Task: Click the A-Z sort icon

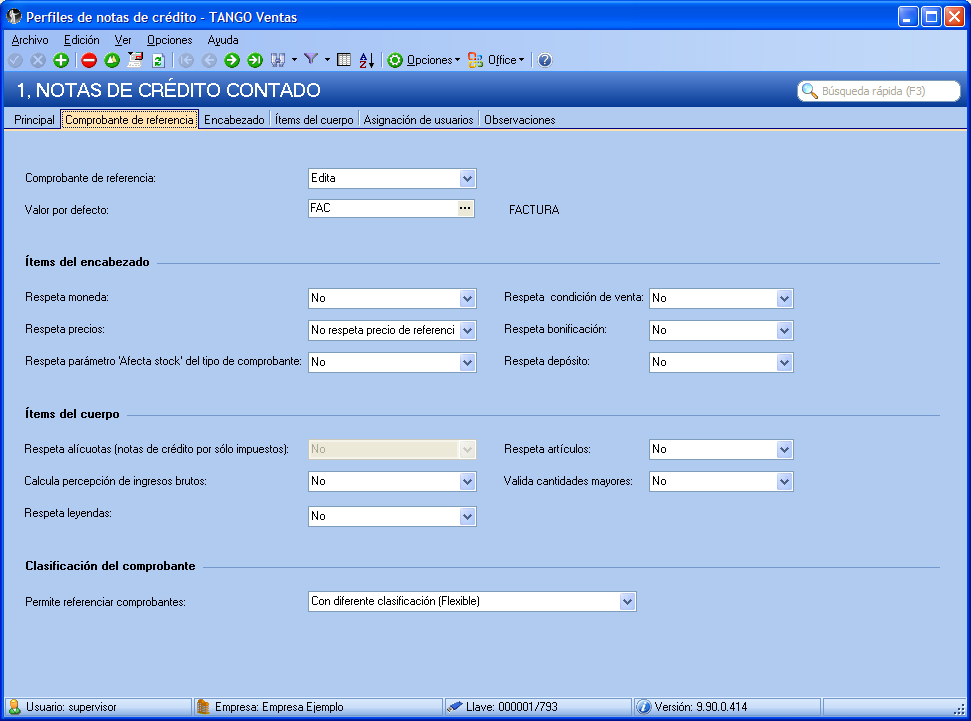Action: click(x=367, y=60)
